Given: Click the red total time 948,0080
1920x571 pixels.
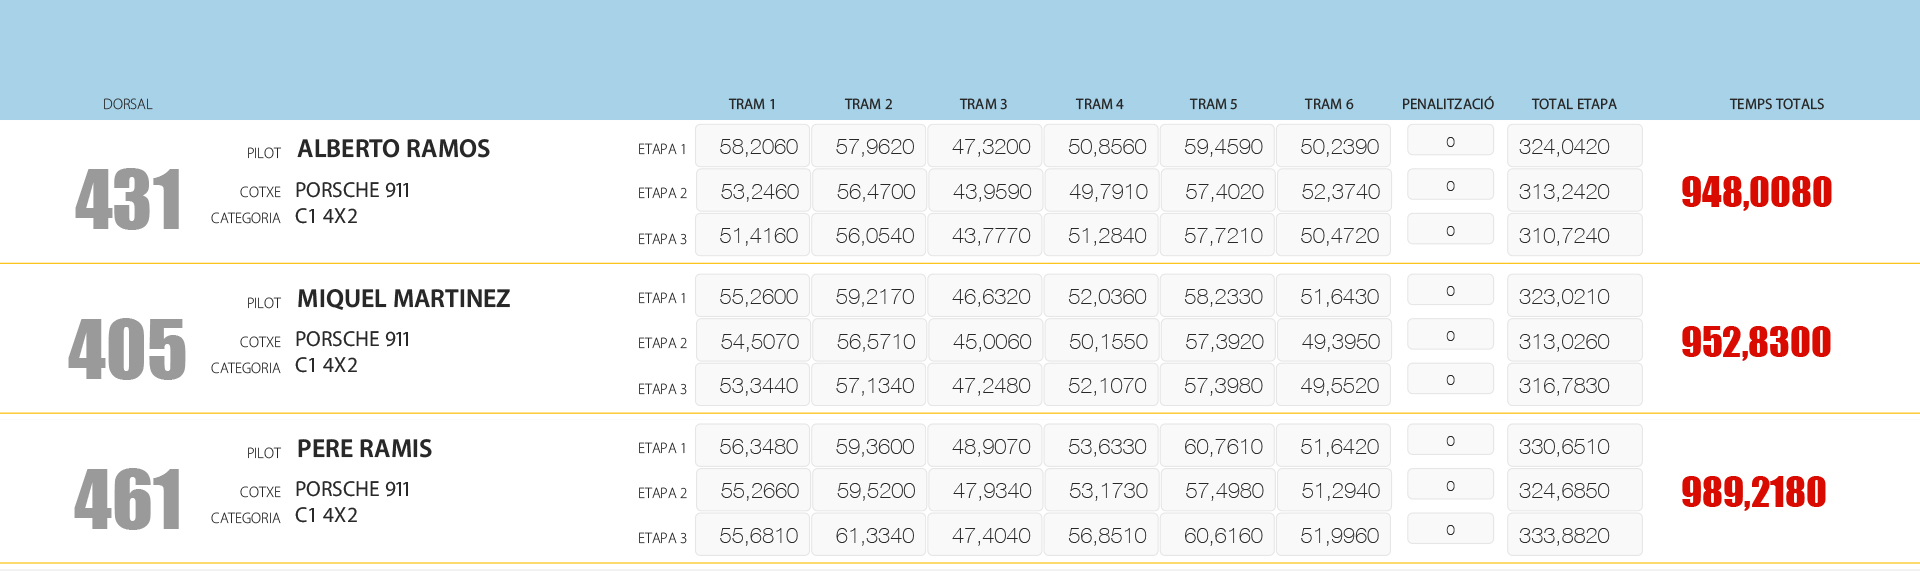Looking at the screenshot, I should pos(1756,192).
